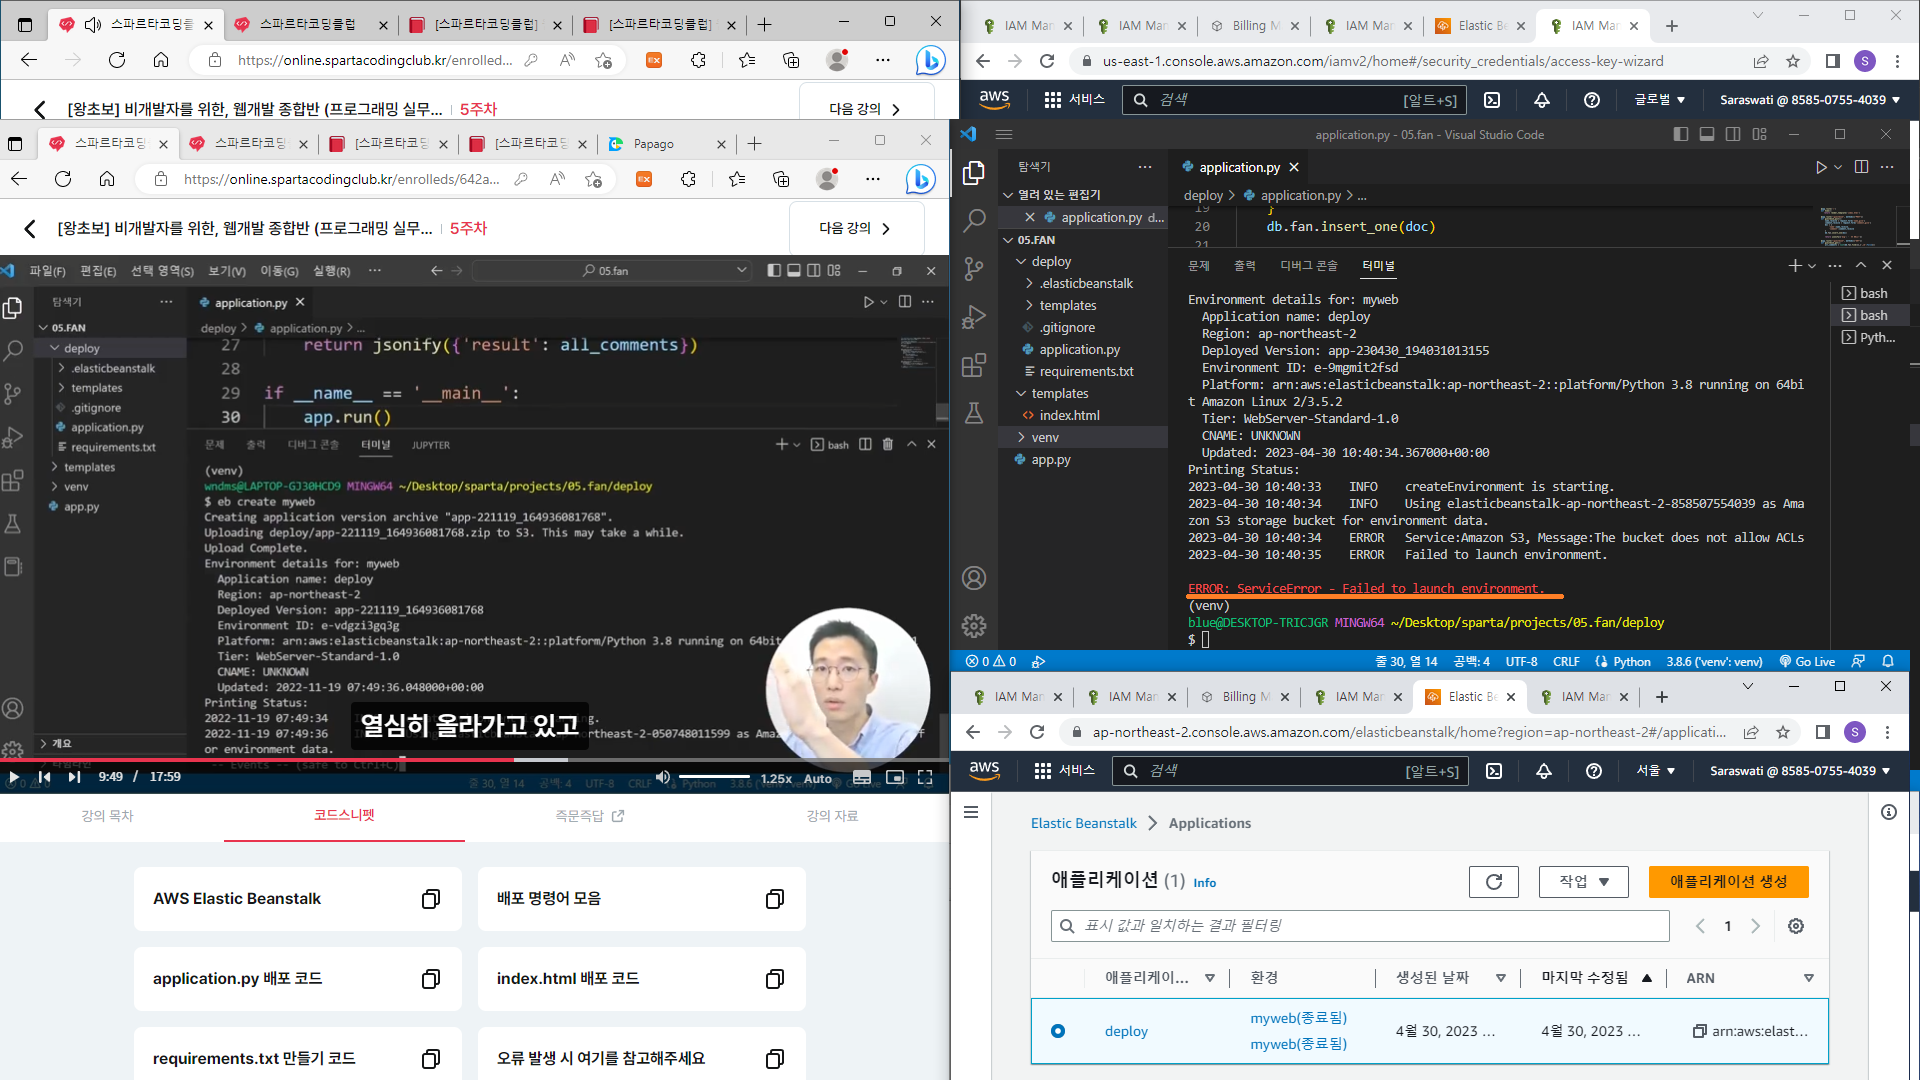Viewport: 1920px width, 1080px height.
Task: Split the VS Code editor right
Action: [x=1861, y=167]
